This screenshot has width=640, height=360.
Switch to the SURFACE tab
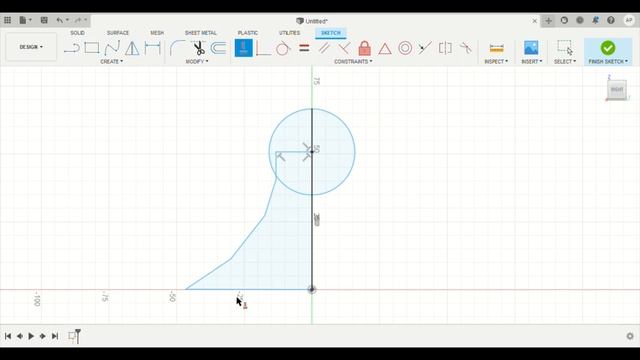(x=118, y=33)
